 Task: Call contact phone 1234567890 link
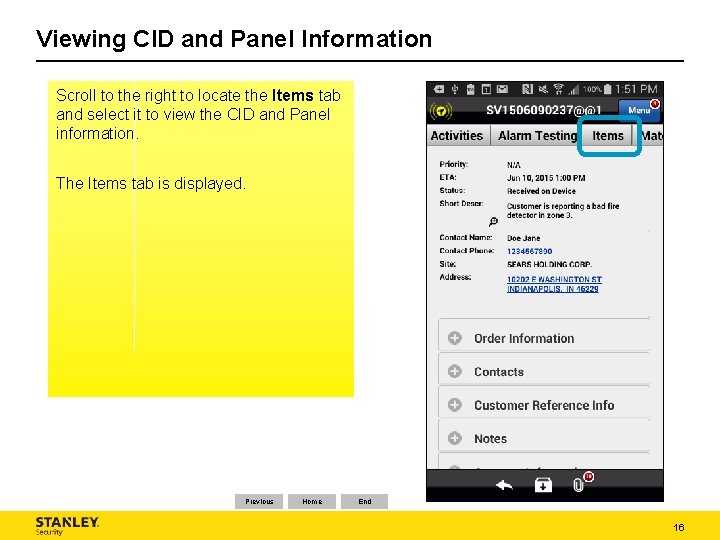529,251
